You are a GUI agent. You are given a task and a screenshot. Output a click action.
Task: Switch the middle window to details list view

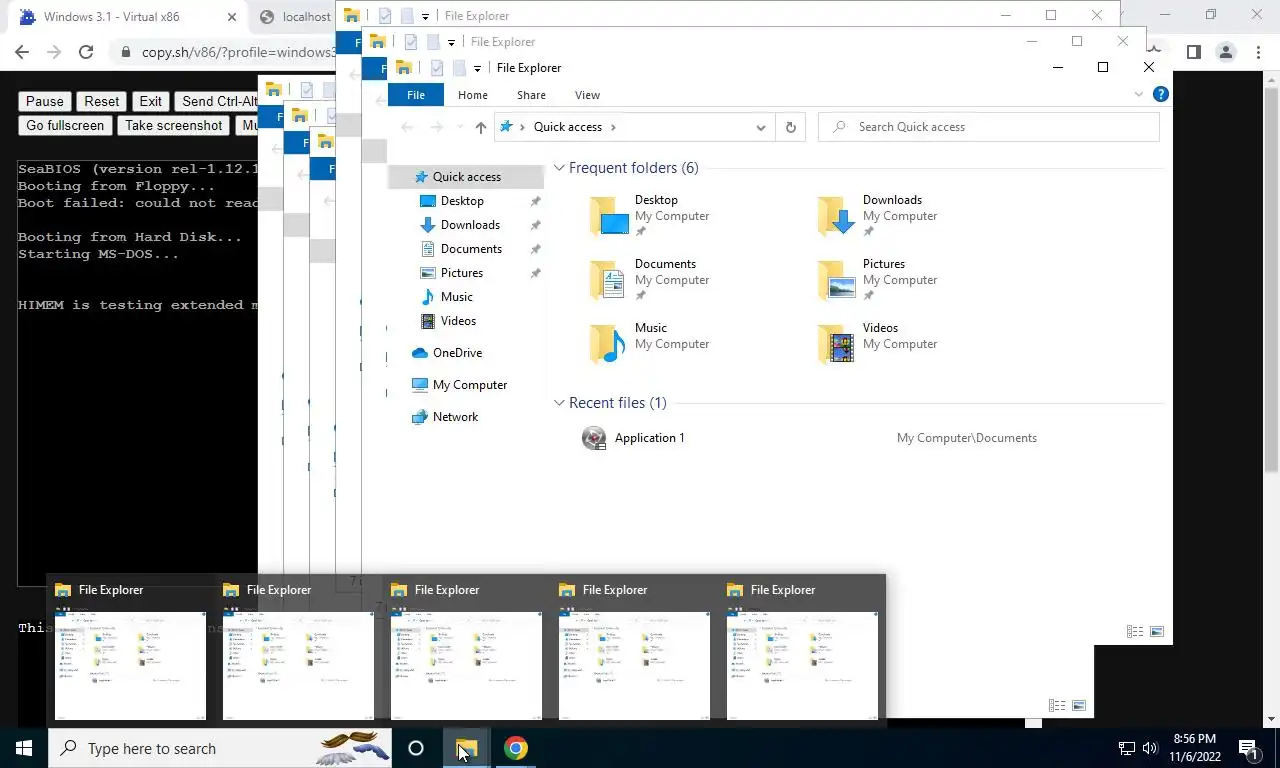coord(1057,705)
